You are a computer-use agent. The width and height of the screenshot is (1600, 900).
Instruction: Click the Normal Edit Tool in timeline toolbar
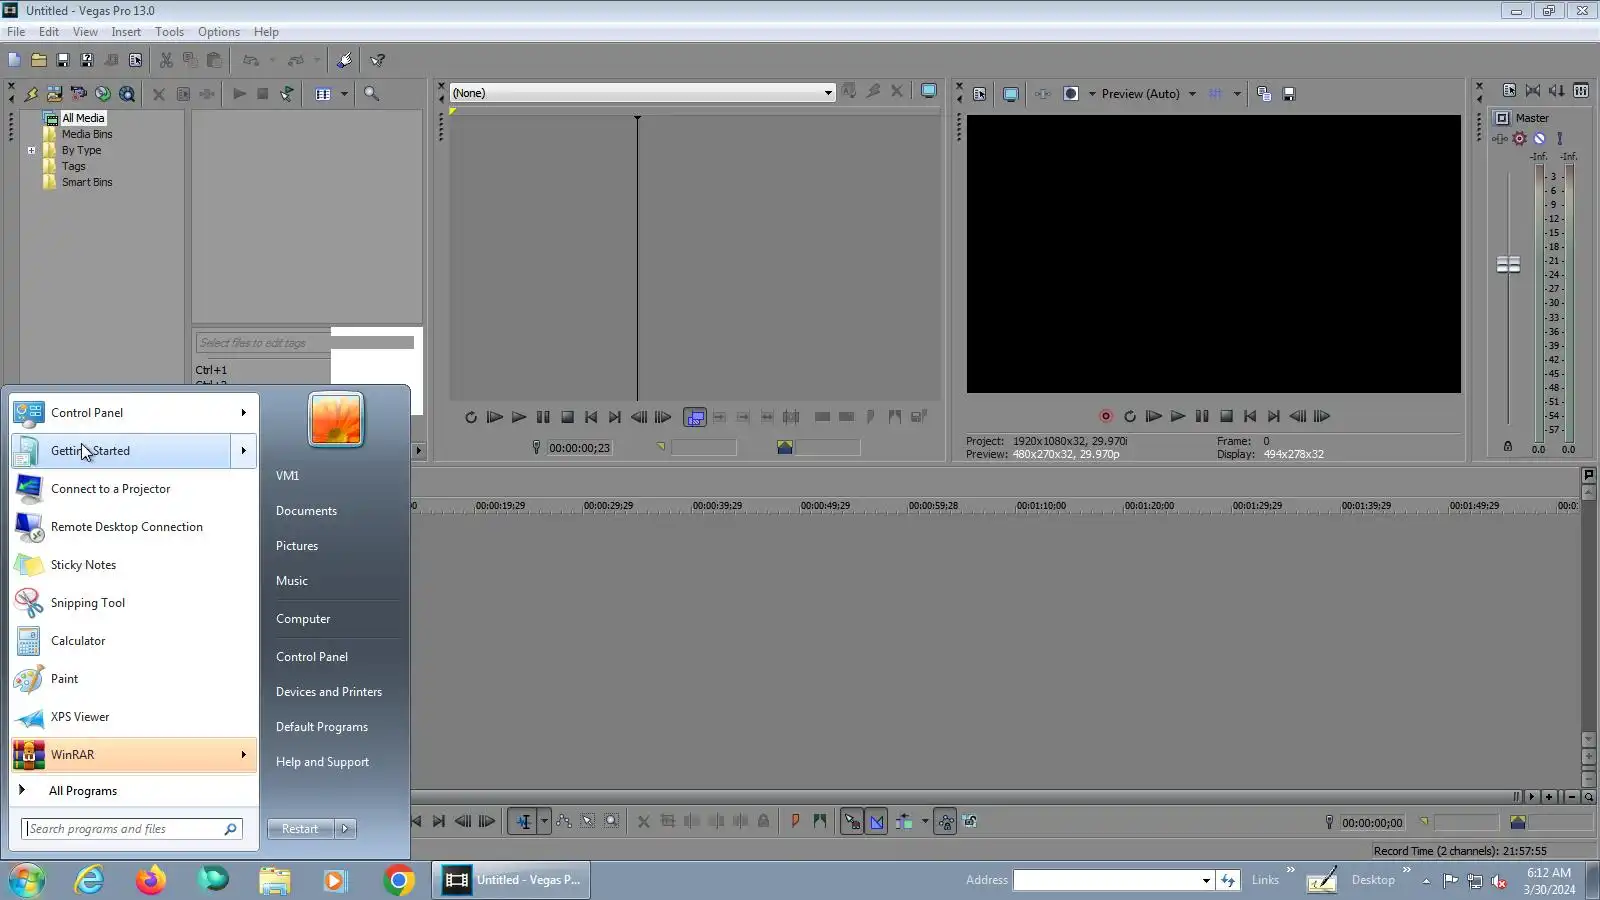point(524,822)
